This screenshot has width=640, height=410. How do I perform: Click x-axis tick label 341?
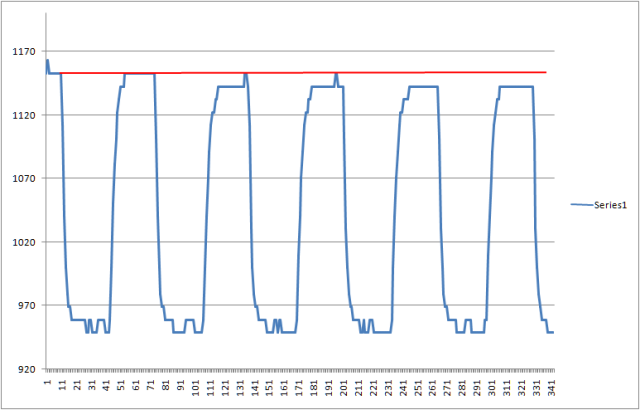click(x=550, y=385)
